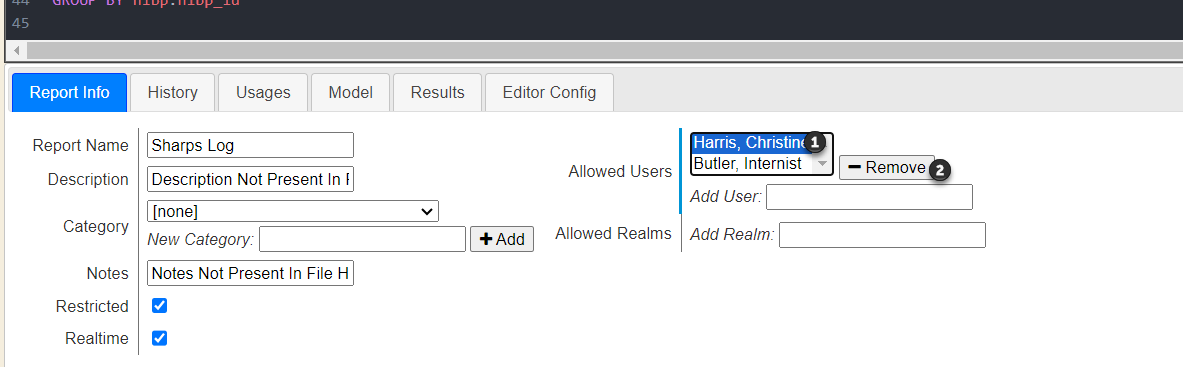Go to the Model tab
Image resolution: width=1183 pixels, height=367 pixels.
tap(351, 93)
